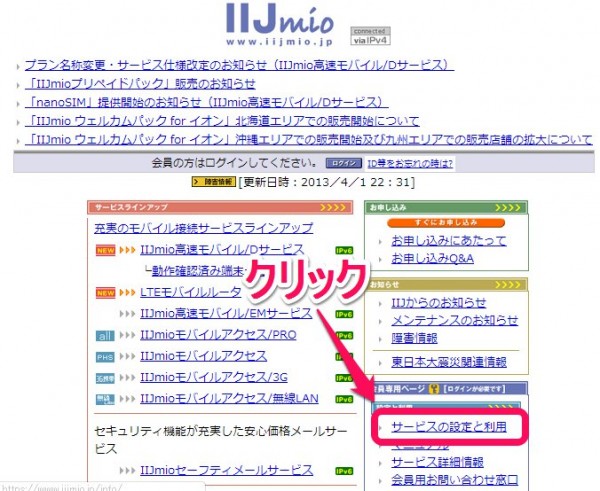Viewport: 600px width, 491px height.
Task: Open IIJmioモバイルアクセス/3G link
Action: 214,377
